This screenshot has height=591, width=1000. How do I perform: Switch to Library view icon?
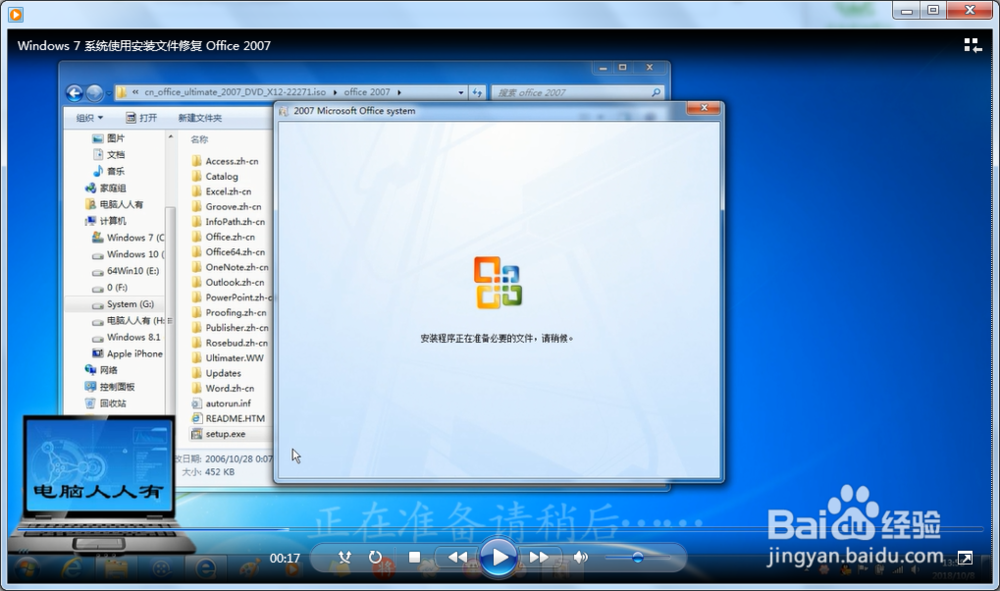(972, 45)
